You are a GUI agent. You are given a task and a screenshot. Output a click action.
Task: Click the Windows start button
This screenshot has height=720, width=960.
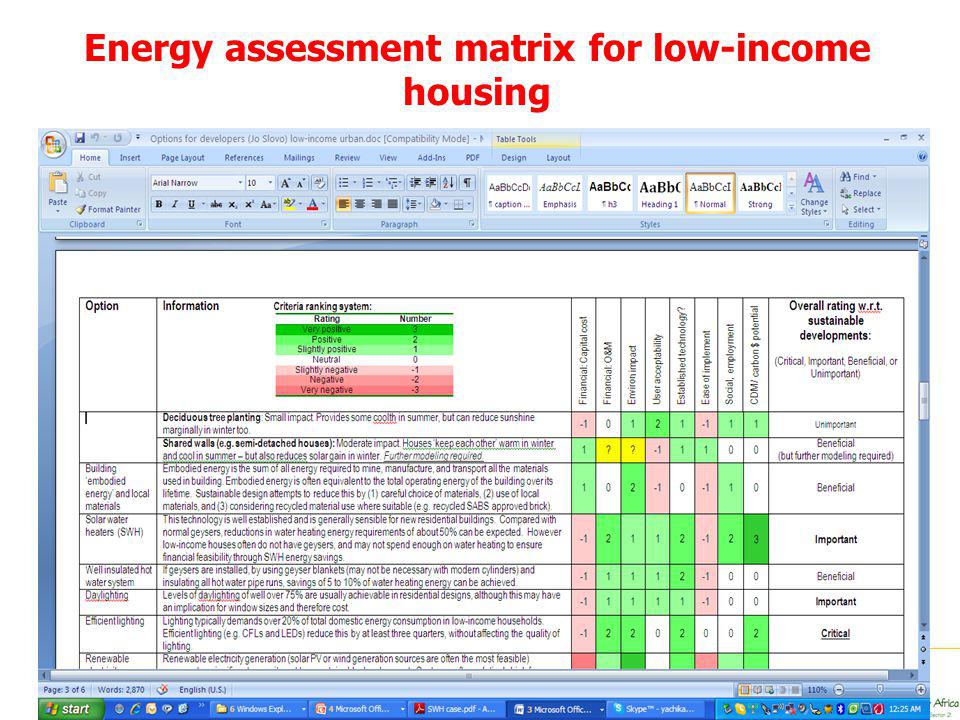point(70,709)
